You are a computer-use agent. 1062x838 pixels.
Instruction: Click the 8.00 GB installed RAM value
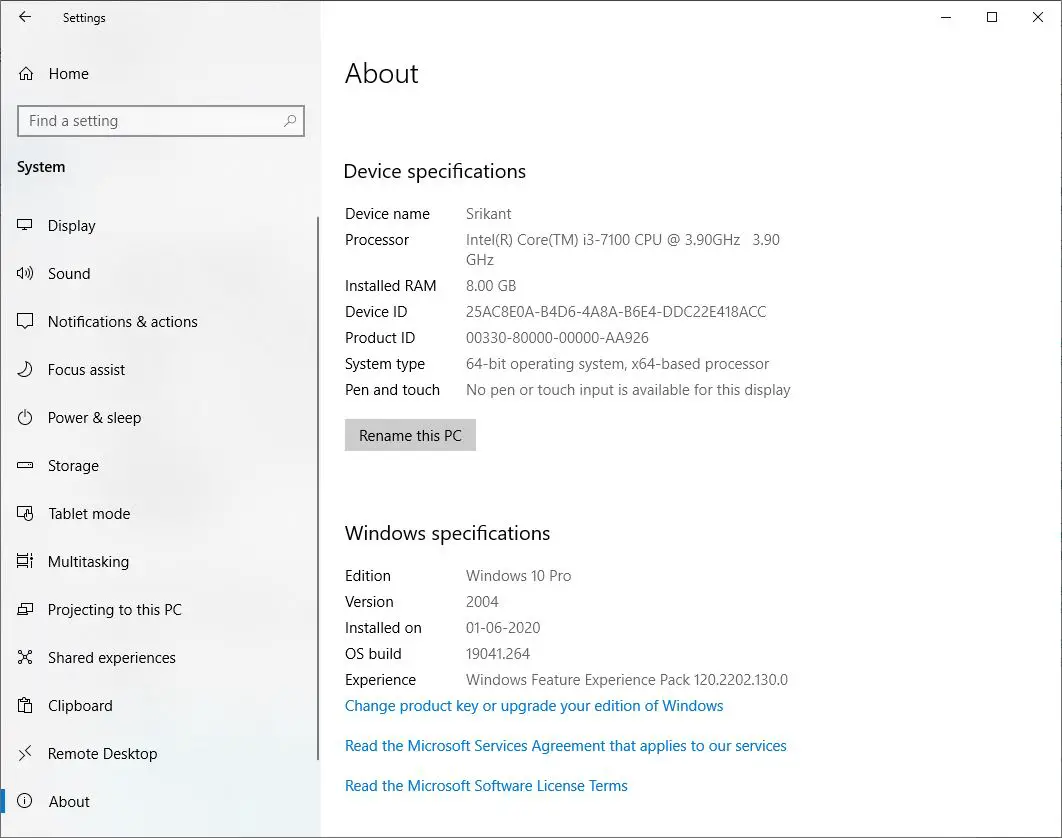(491, 286)
